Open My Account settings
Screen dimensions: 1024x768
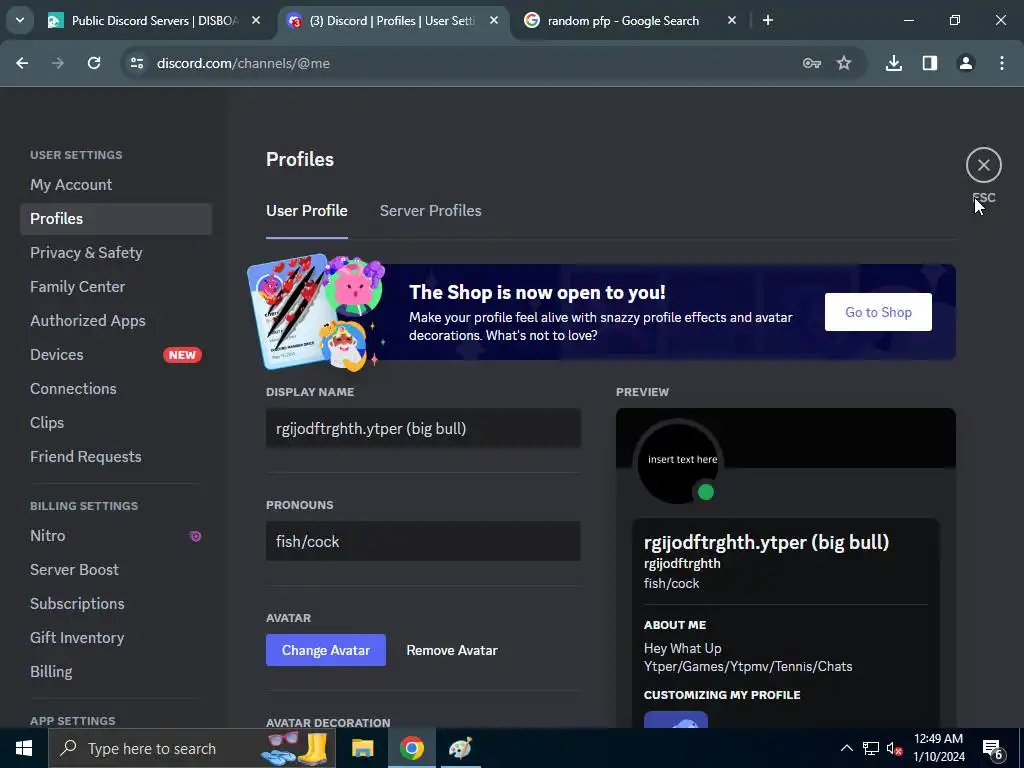point(116,185)
